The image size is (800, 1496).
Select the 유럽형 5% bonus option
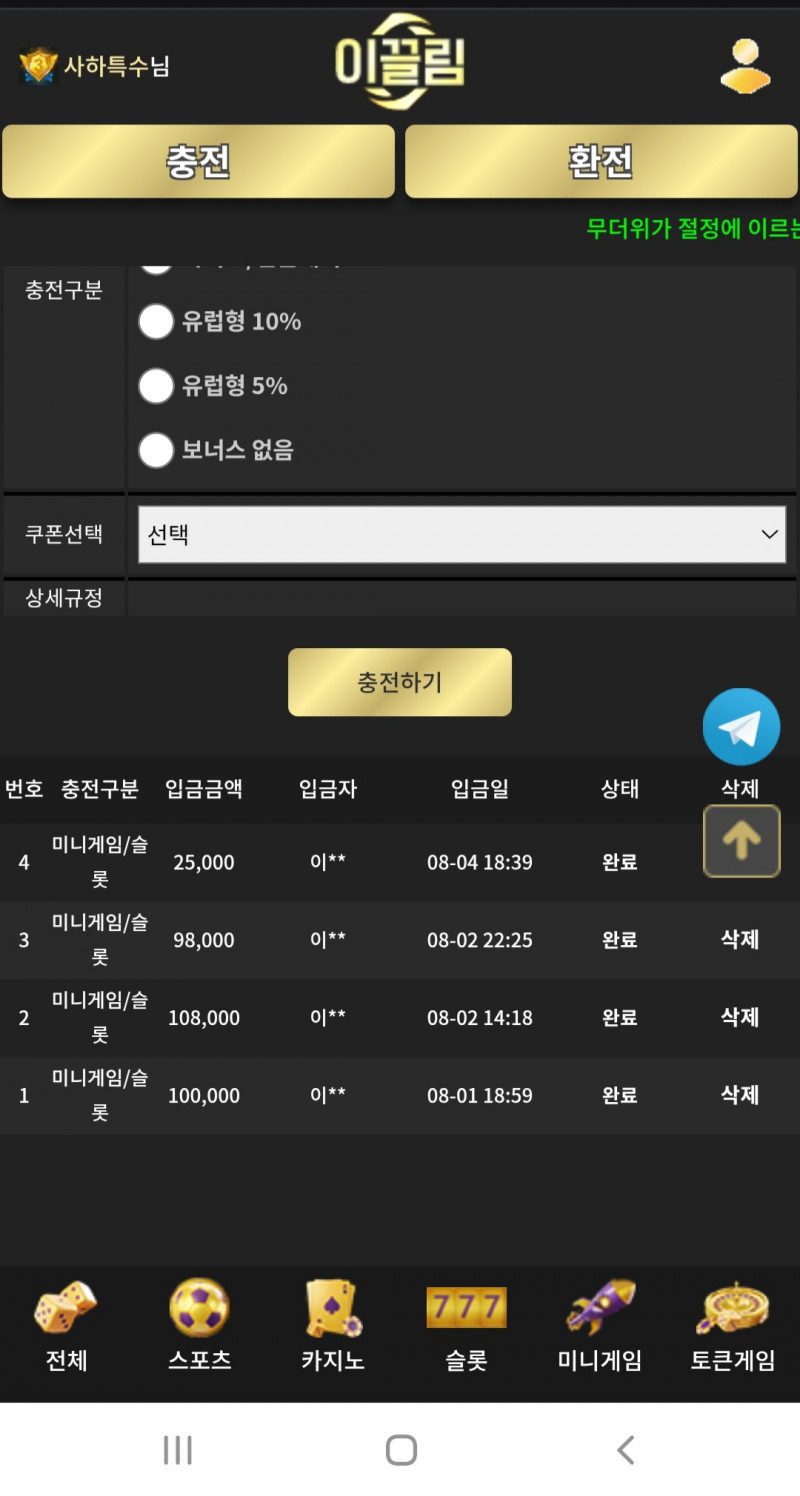click(x=156, y=386)
